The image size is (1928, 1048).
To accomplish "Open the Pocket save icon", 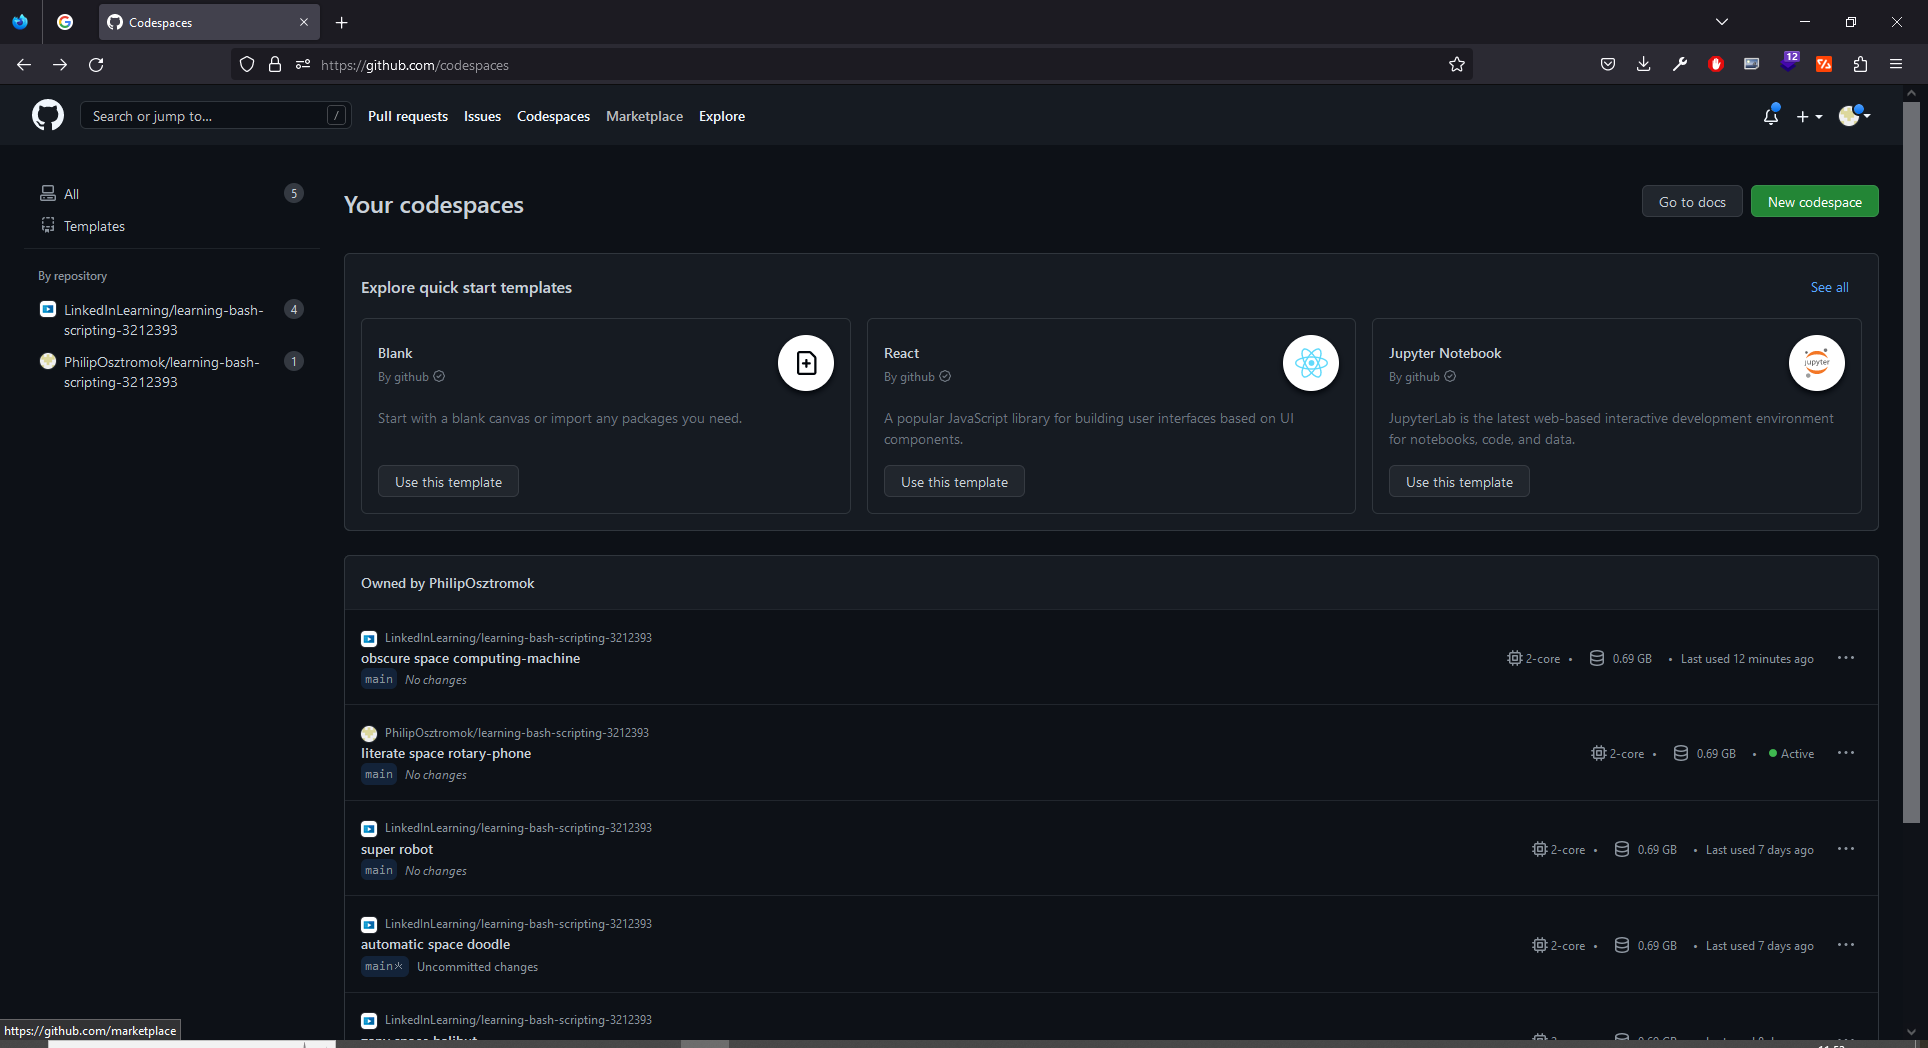I will [1608, 65].
